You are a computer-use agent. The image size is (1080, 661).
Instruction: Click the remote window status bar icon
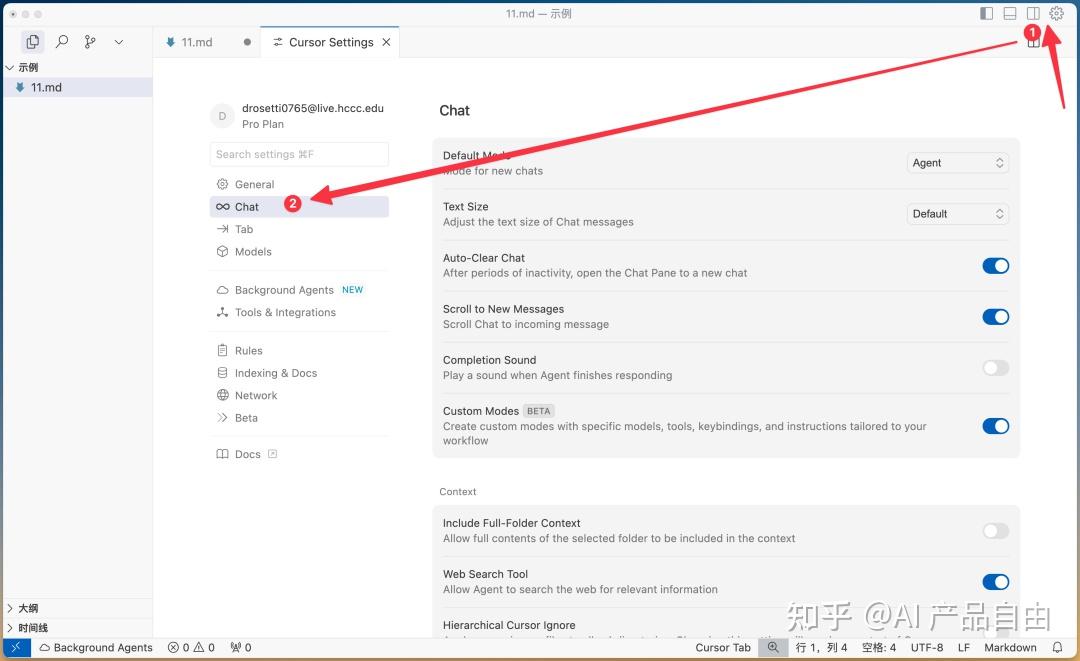(x=17, y=647)
